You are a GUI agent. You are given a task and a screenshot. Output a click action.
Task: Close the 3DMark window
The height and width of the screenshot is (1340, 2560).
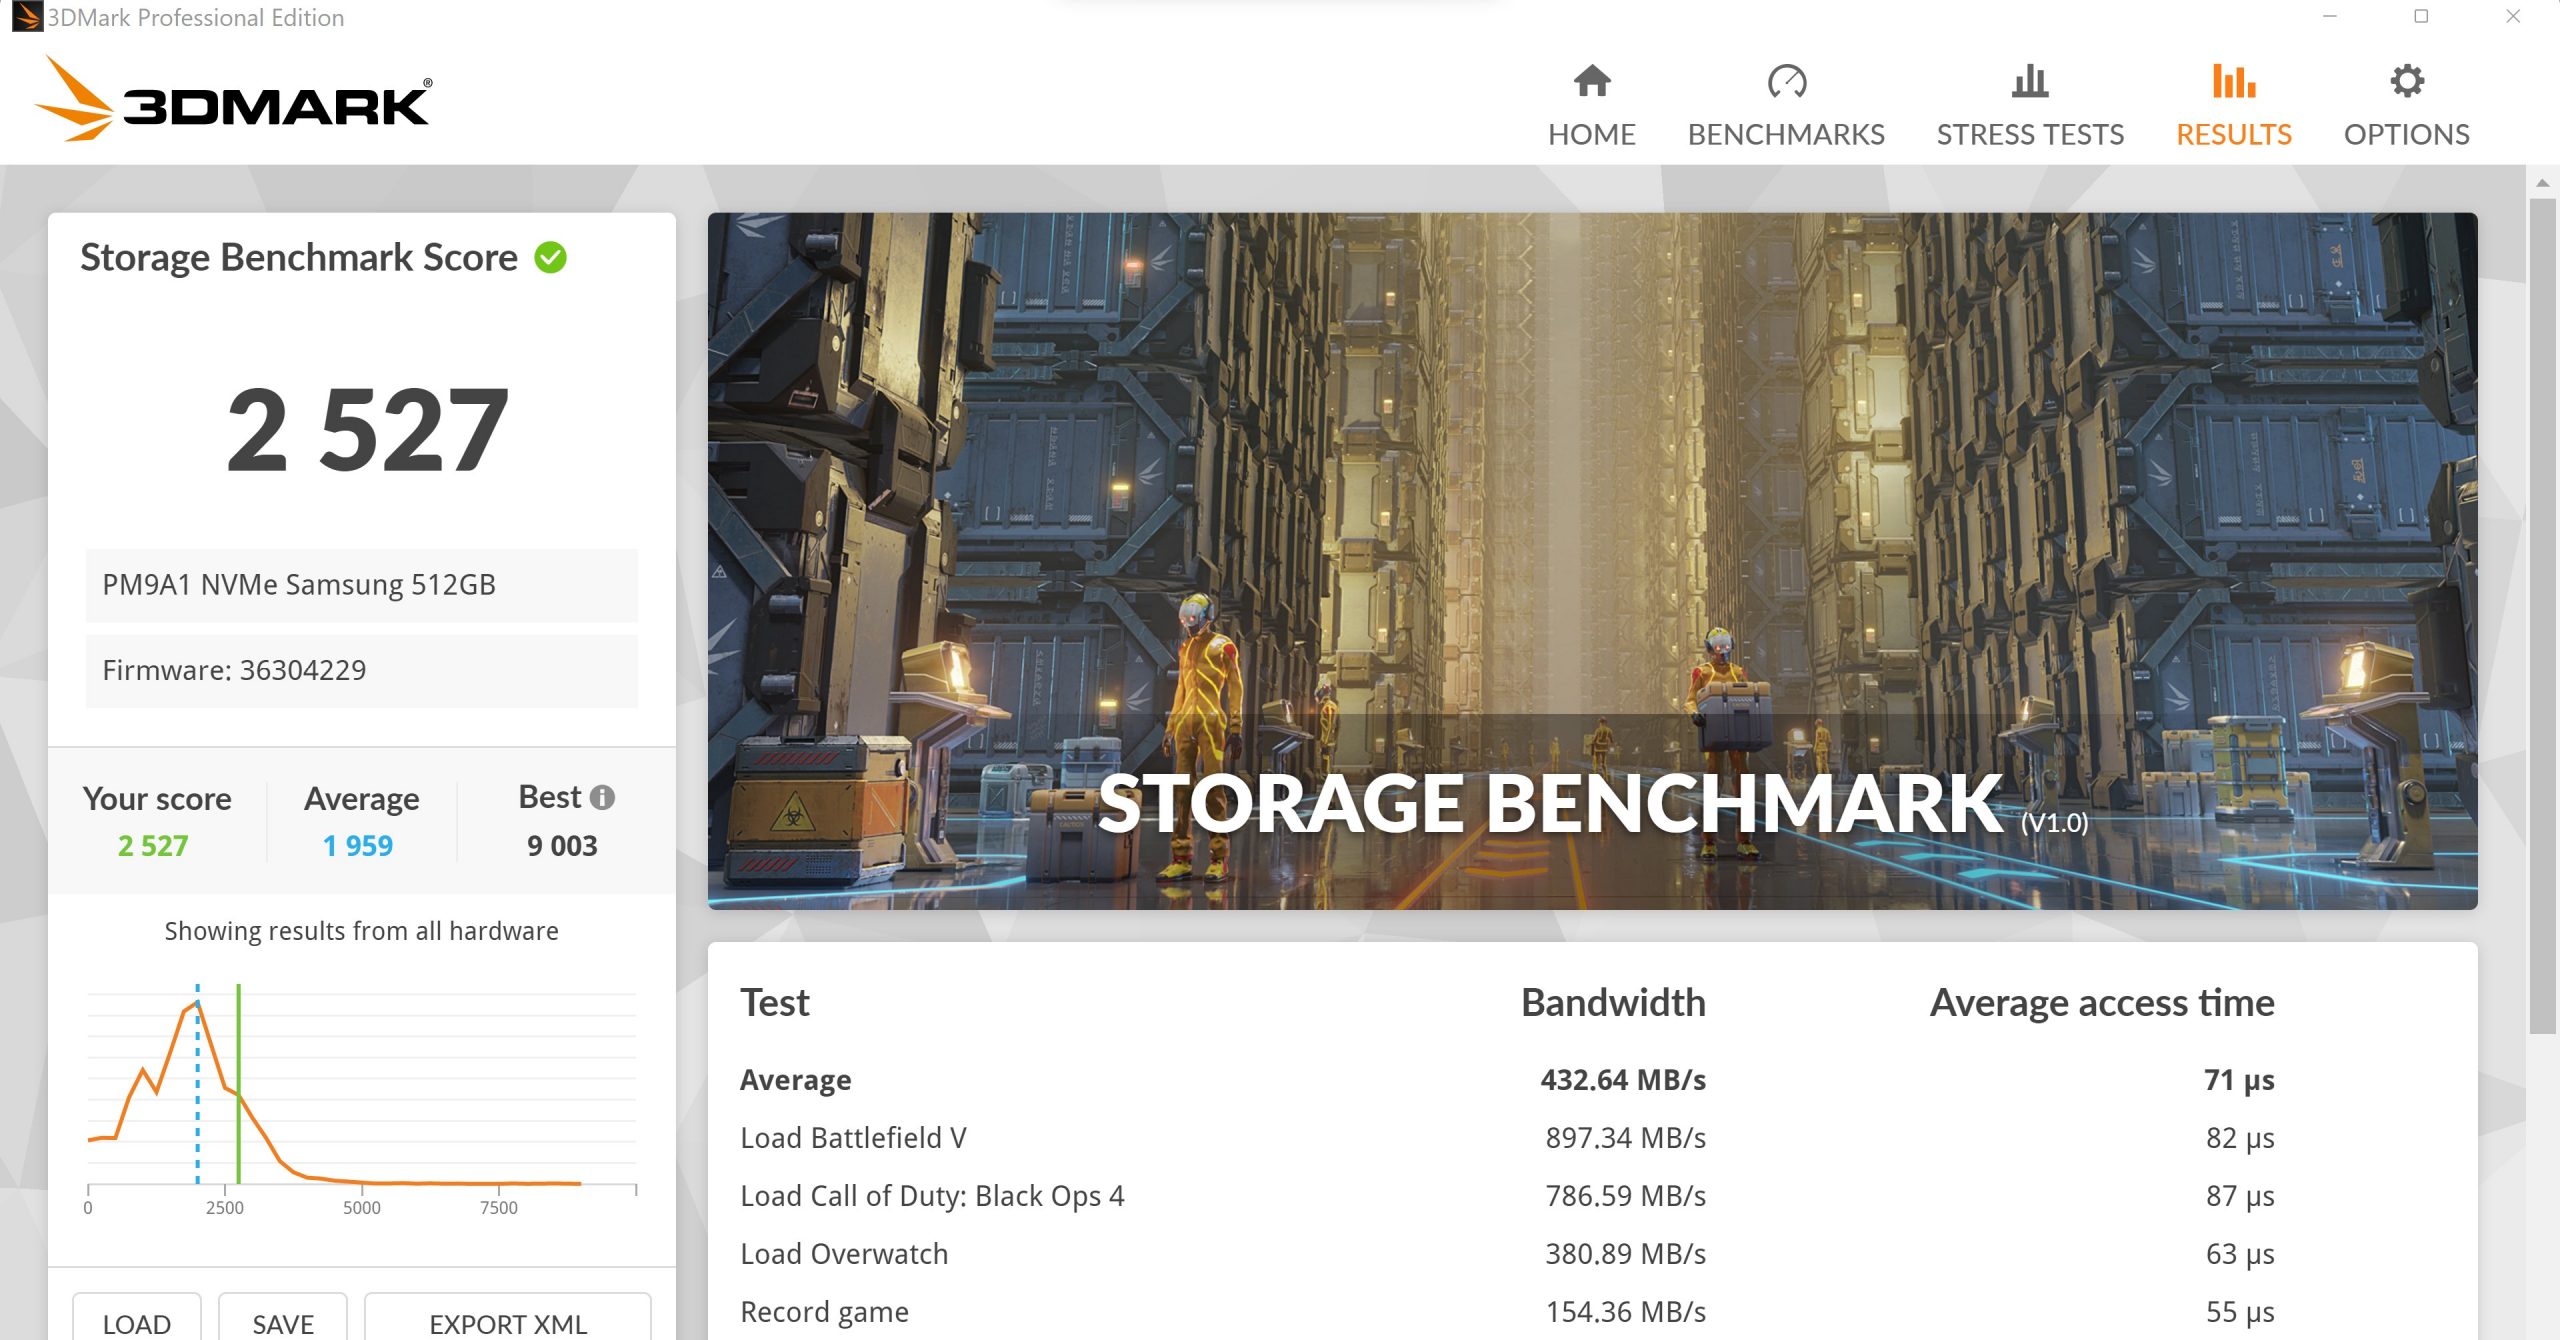click(x=2513, y=16)
